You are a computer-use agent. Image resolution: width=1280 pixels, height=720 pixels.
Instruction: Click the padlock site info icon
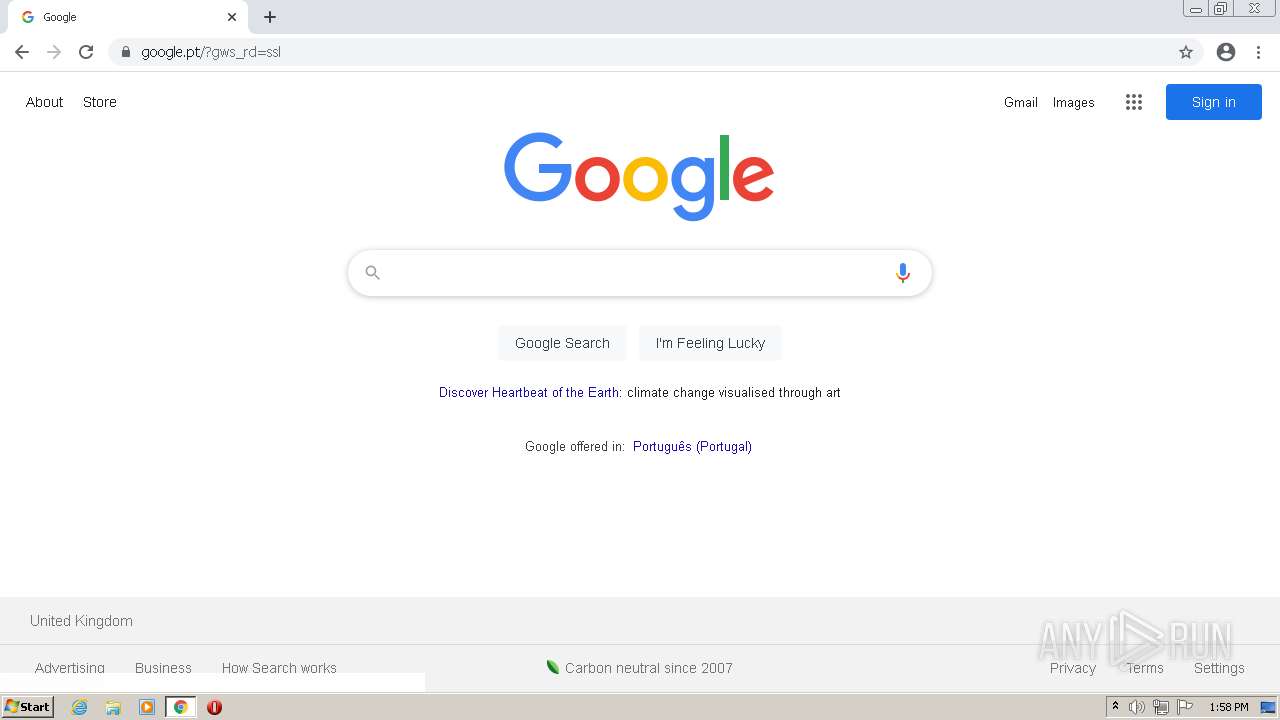tap(126, 52)
